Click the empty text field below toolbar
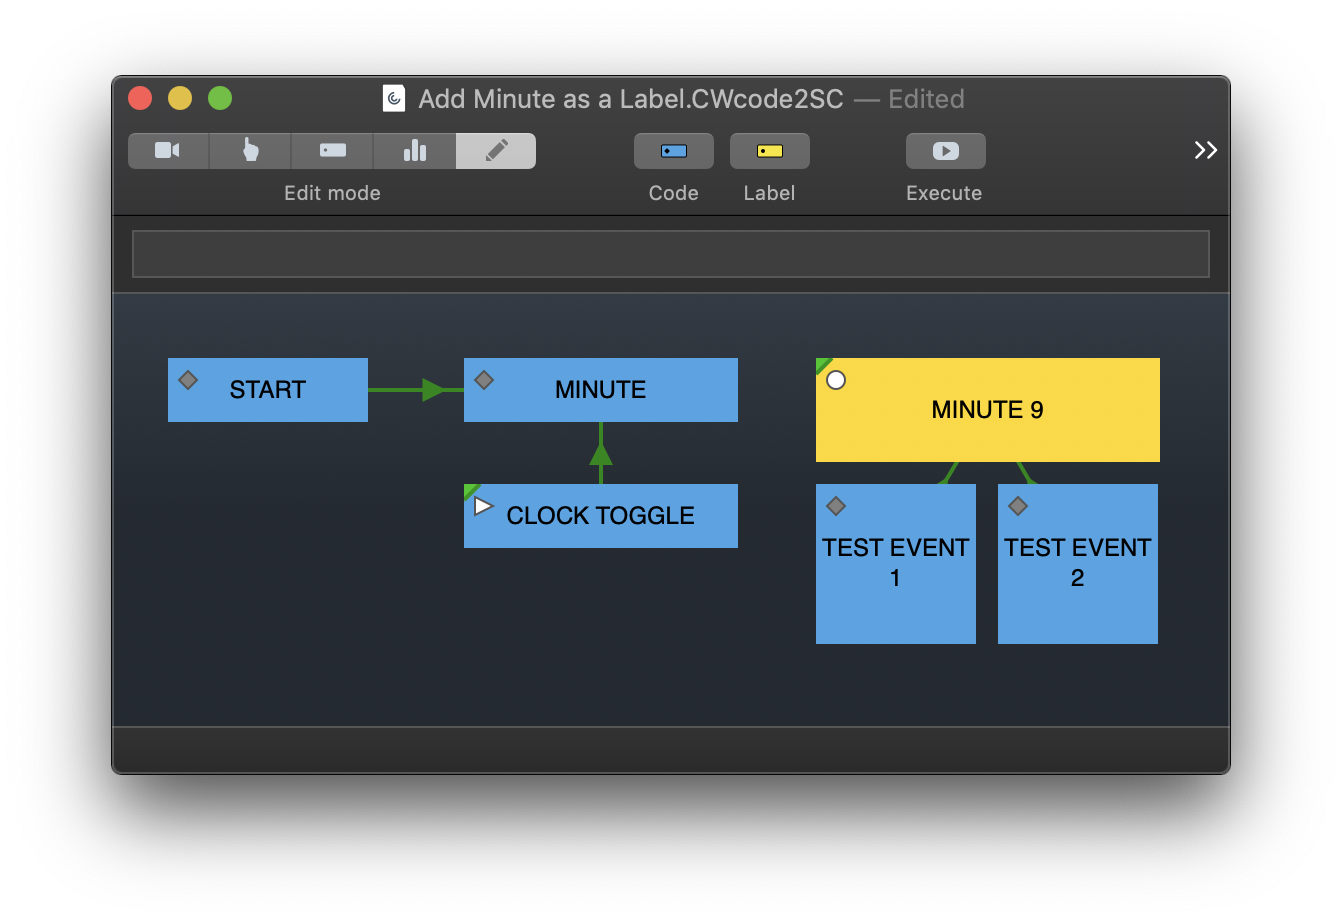This screenshot has height=922, width=1342. (x=671, y=254)
